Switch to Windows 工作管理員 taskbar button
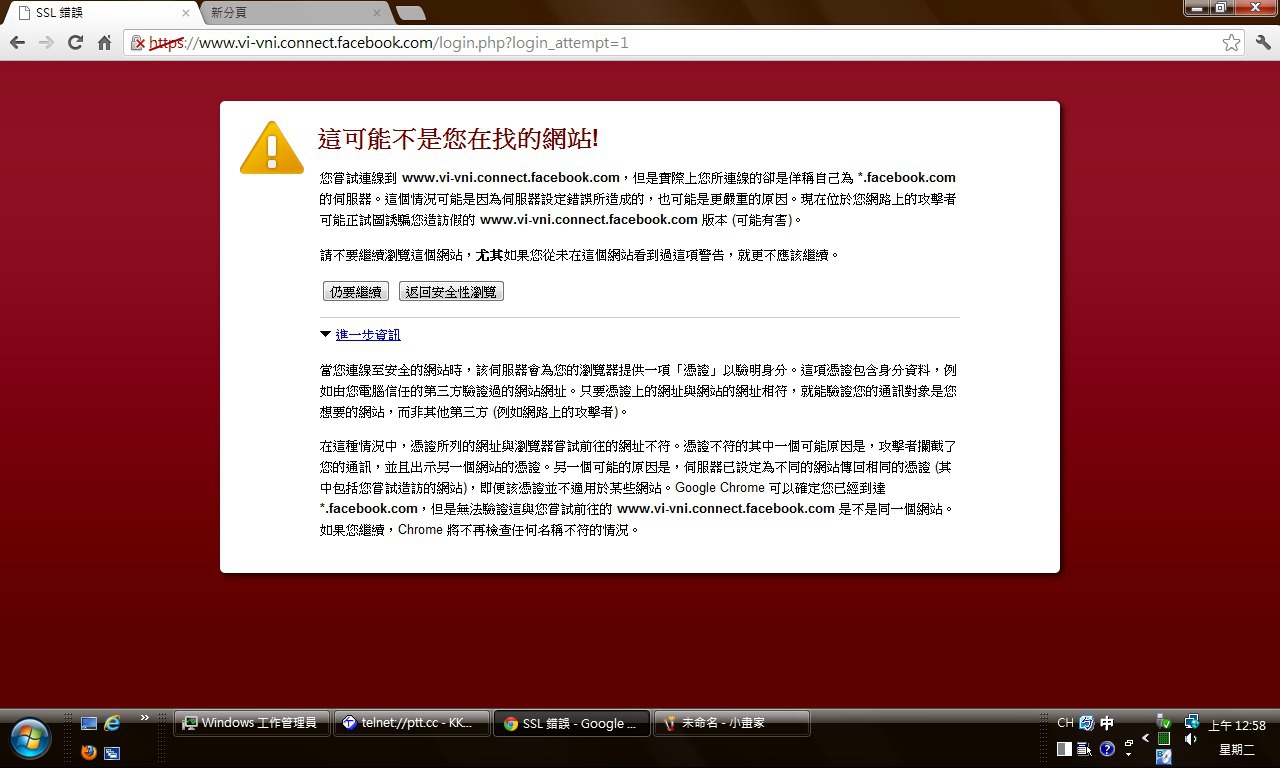Image resolution: width=1280 pixels, height=768 pixels. tap(251, 723)
